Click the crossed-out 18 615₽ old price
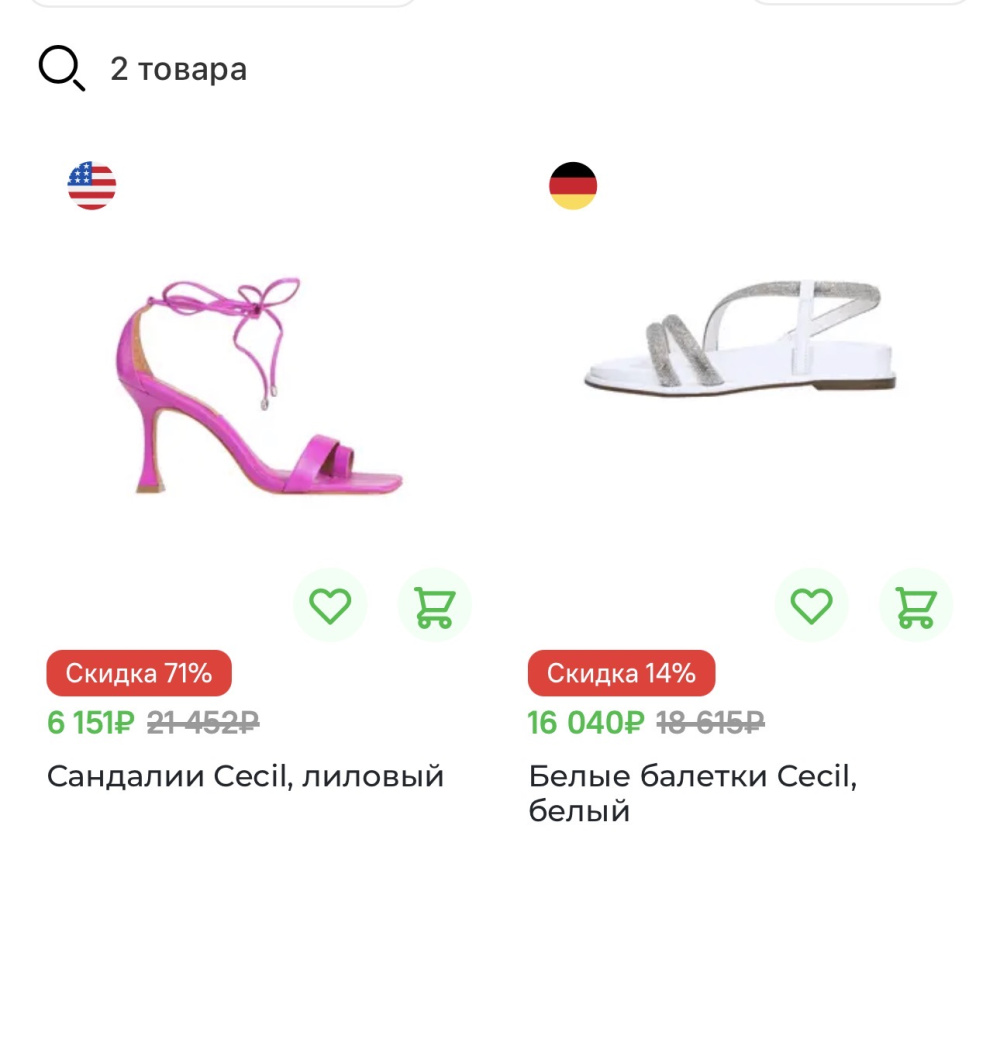 (x=710, y=722)
